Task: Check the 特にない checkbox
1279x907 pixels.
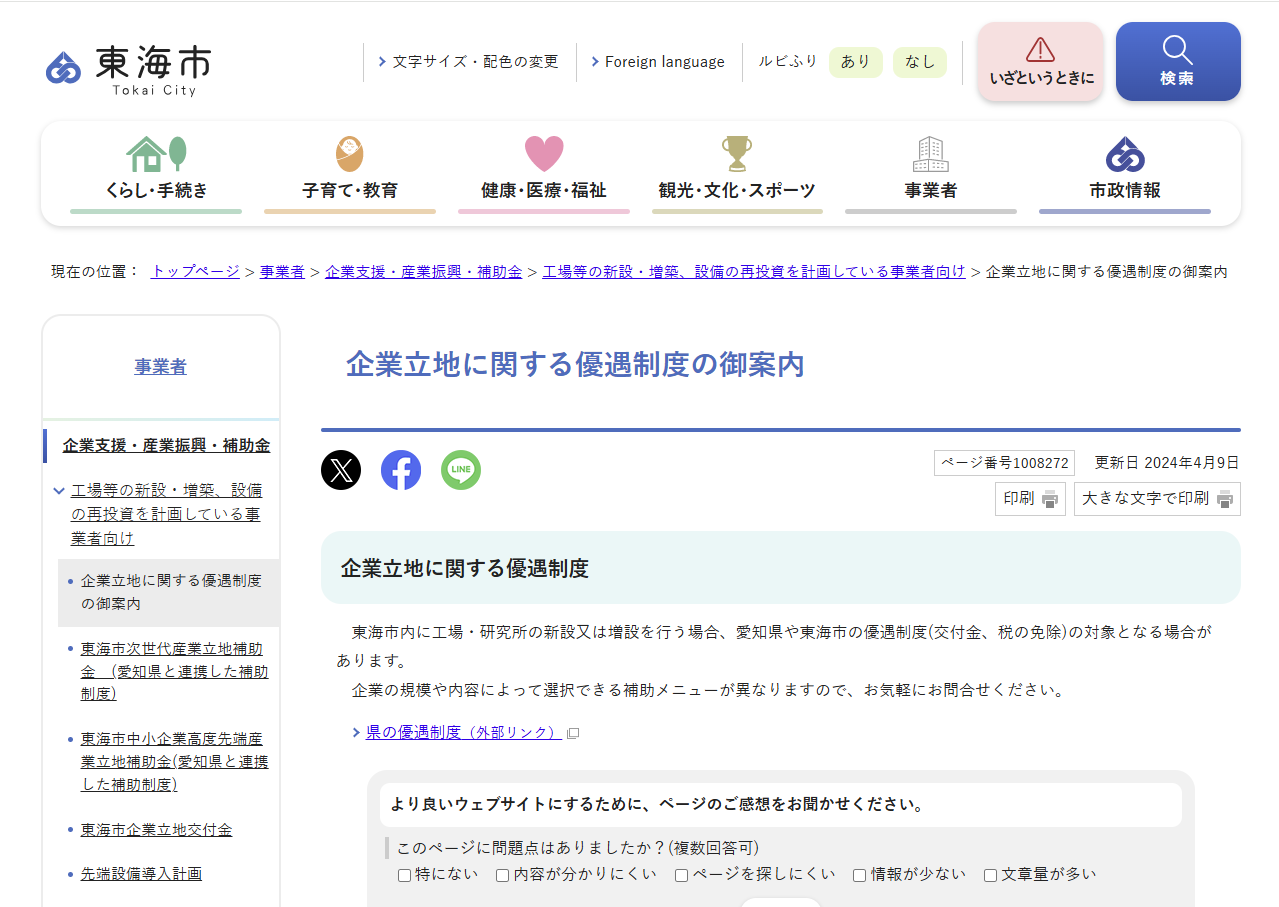Action: pyautogui.click(x=405, y=875)
